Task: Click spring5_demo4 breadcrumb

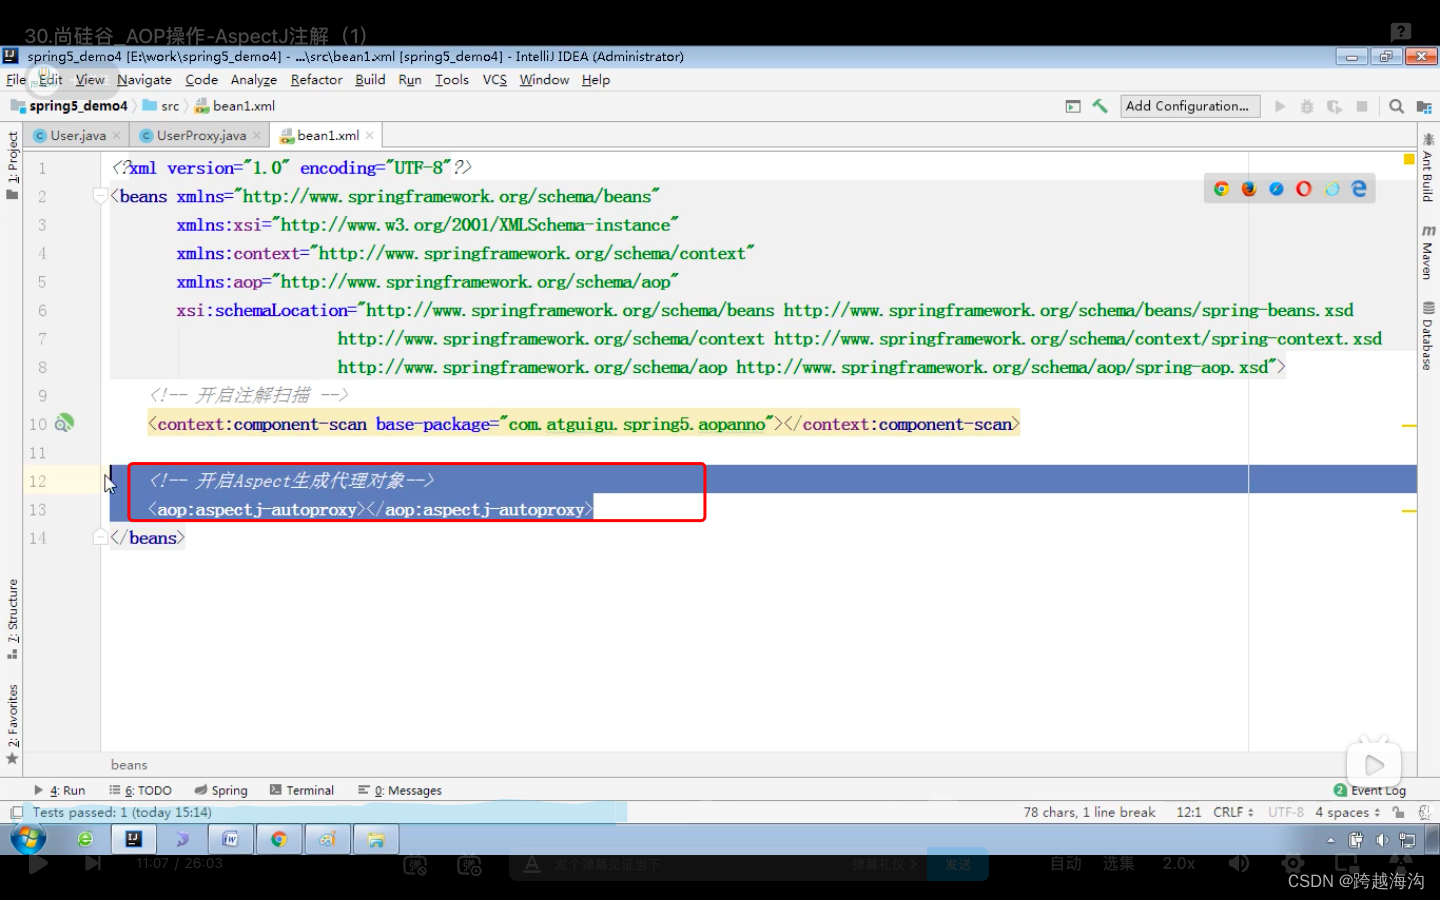Action: click(x=70, y=106)
